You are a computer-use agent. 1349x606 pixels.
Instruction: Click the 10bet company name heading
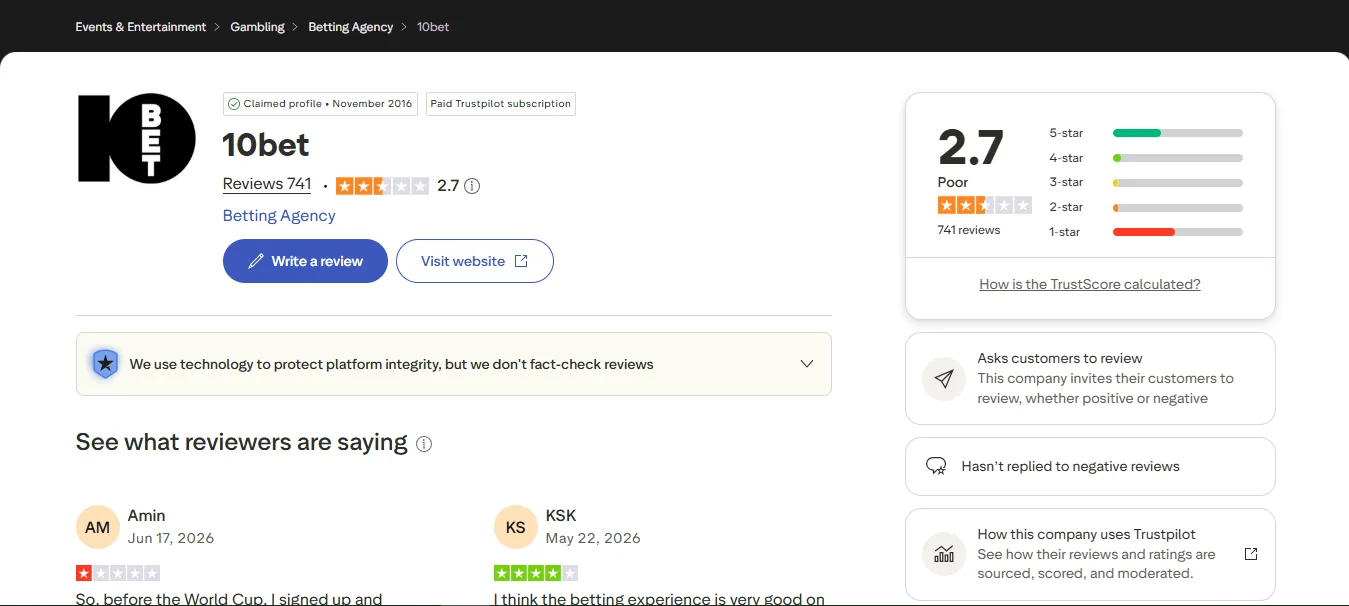coord(266,145)
